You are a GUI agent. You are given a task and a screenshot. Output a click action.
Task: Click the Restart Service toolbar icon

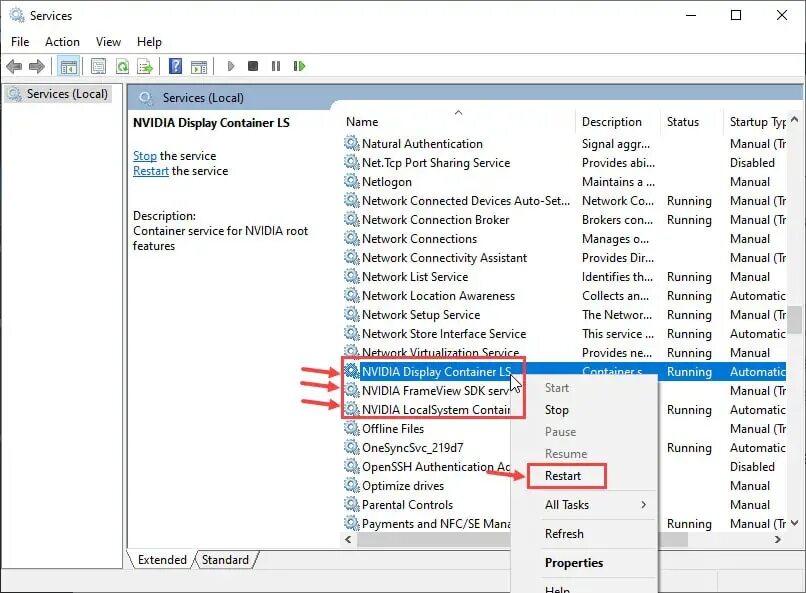(x=299, y=66)
